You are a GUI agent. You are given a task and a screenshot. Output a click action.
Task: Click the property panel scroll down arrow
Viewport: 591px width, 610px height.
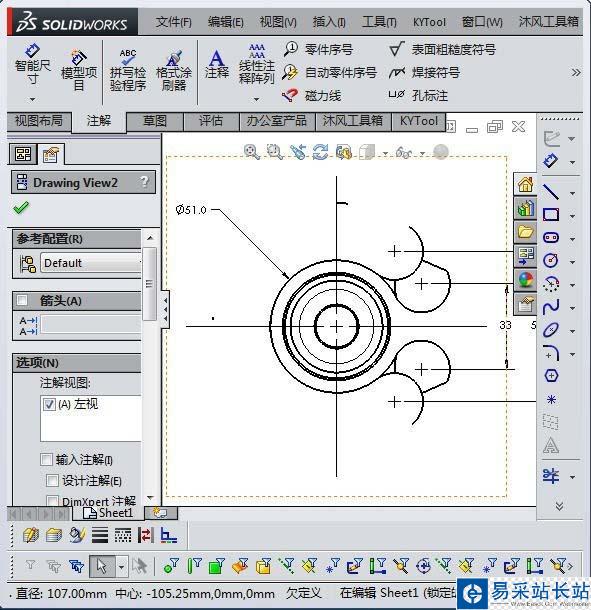coord(150,498)
